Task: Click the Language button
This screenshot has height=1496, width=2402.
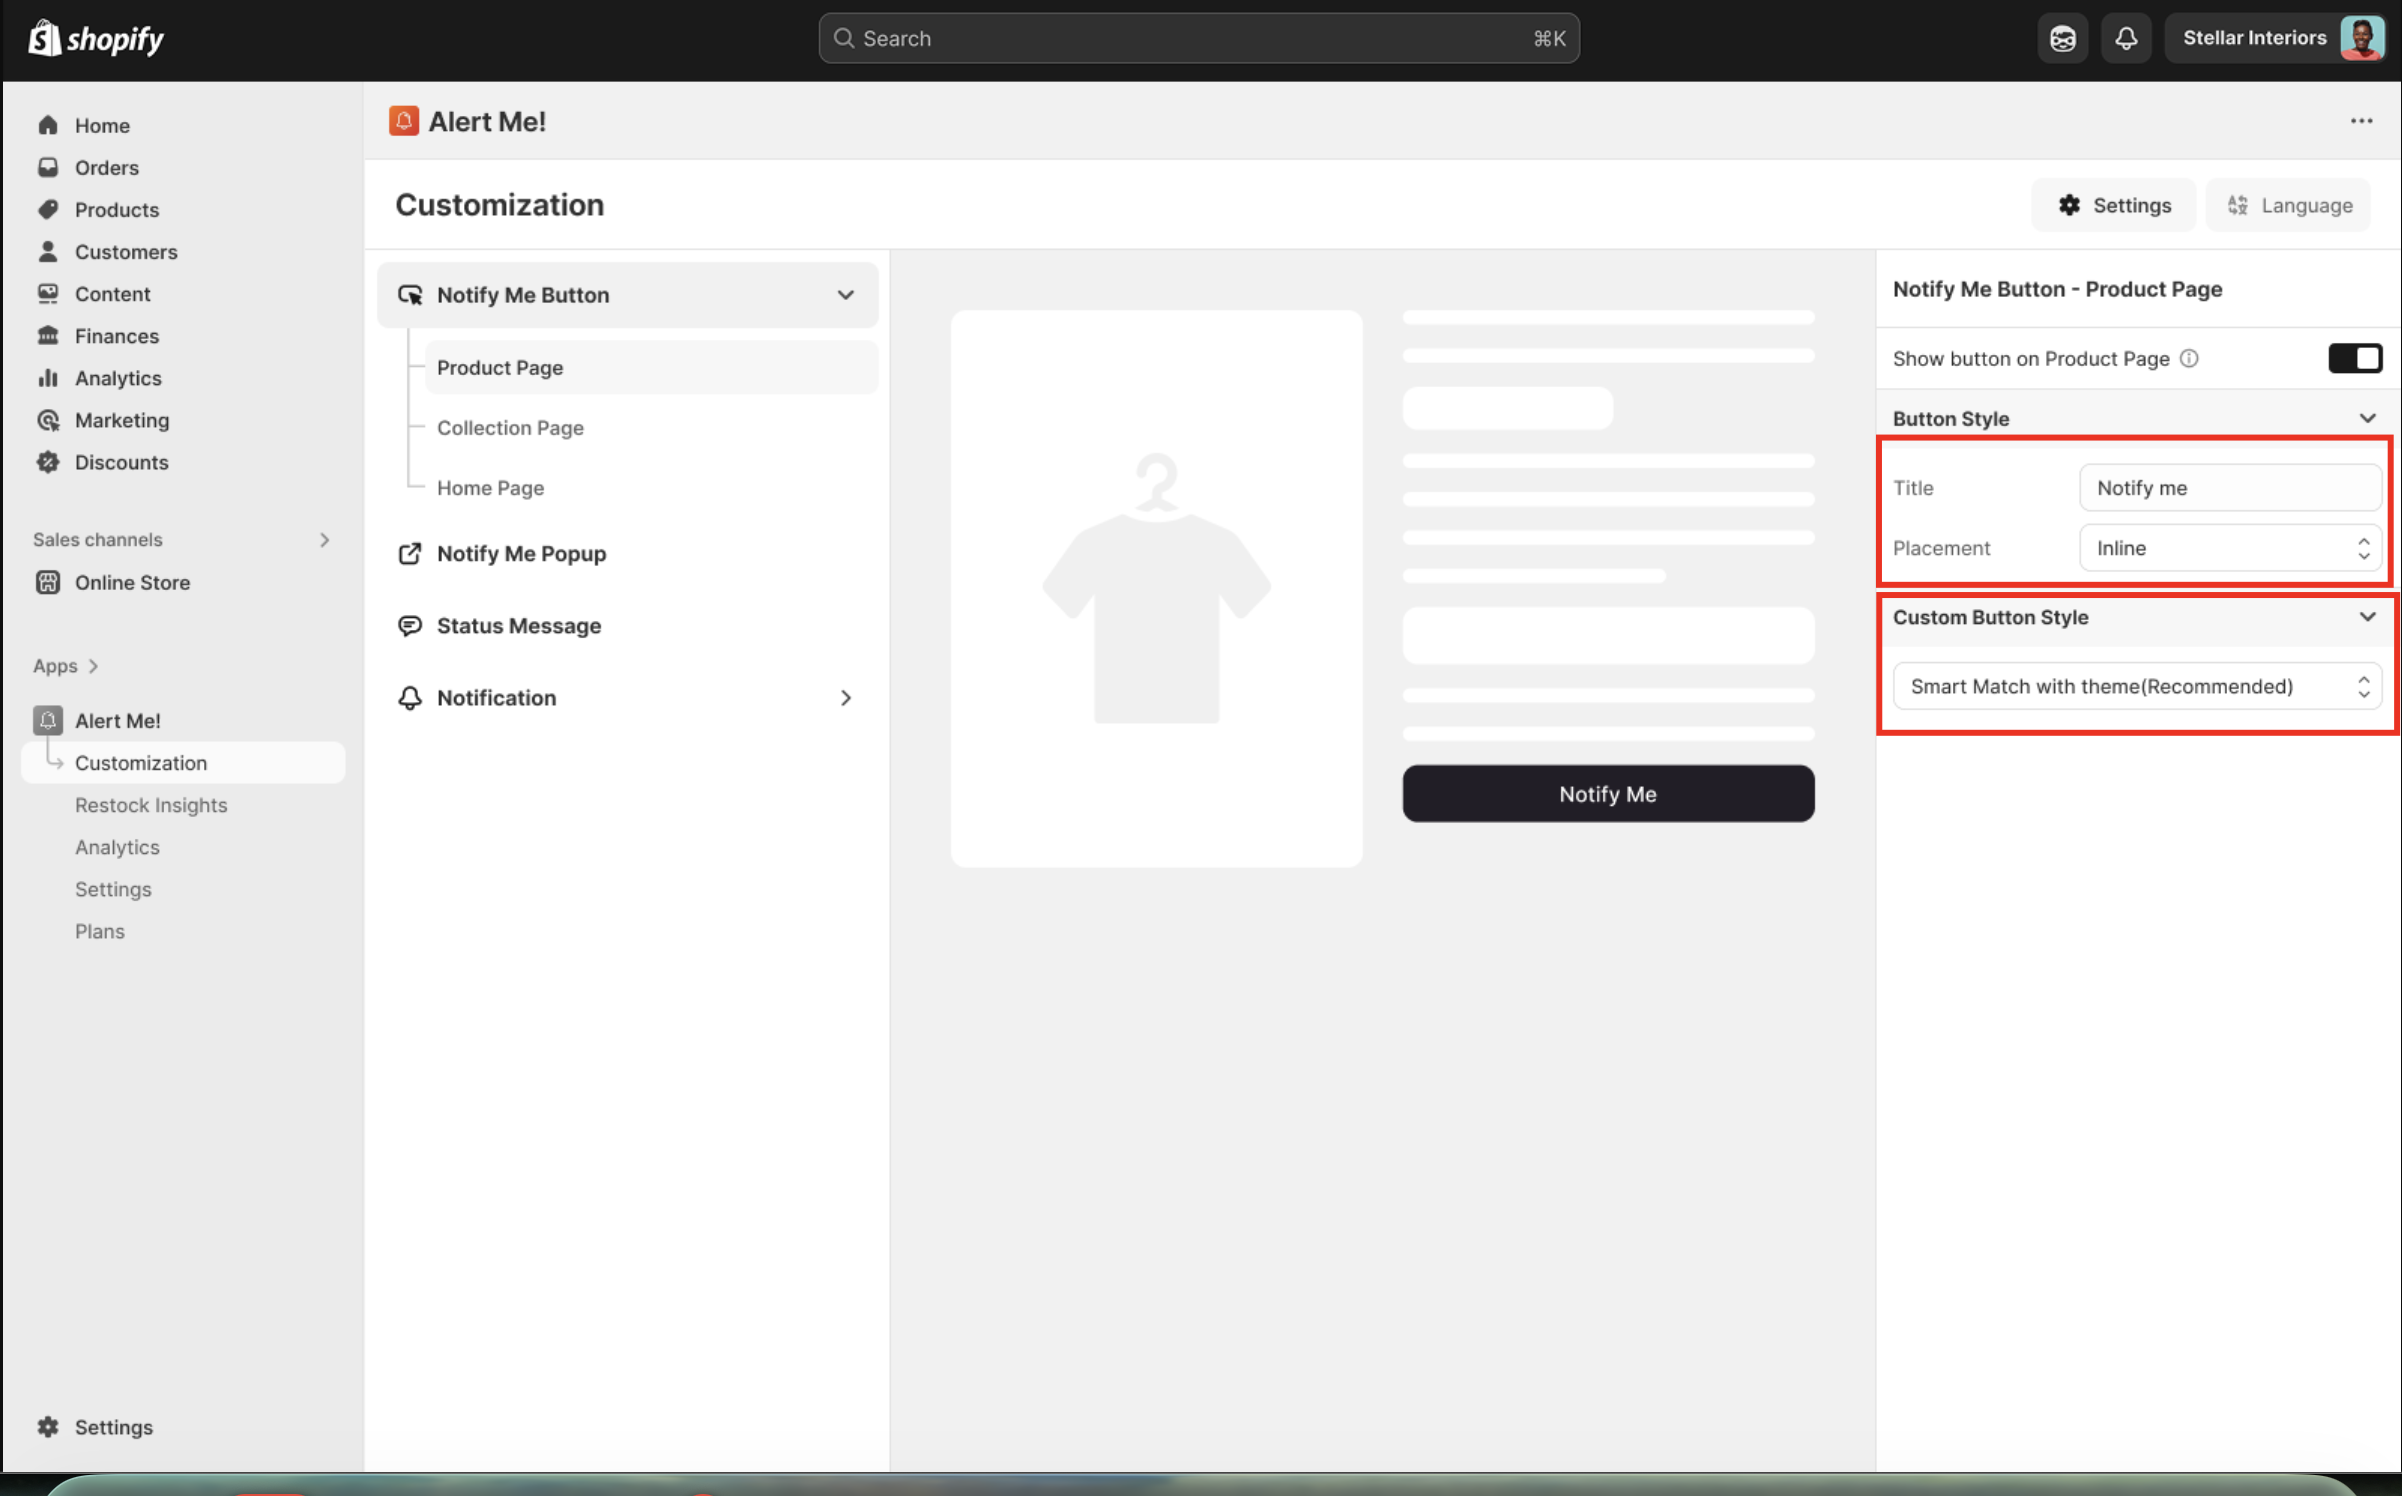Action: coord(2289,205)
